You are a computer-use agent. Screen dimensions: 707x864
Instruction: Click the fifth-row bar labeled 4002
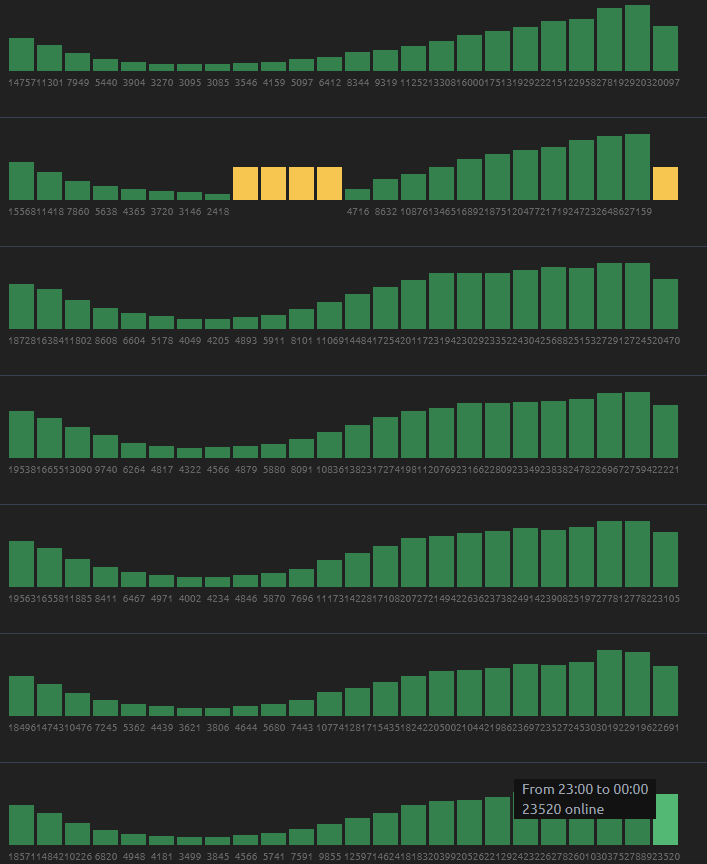[189, 582]
